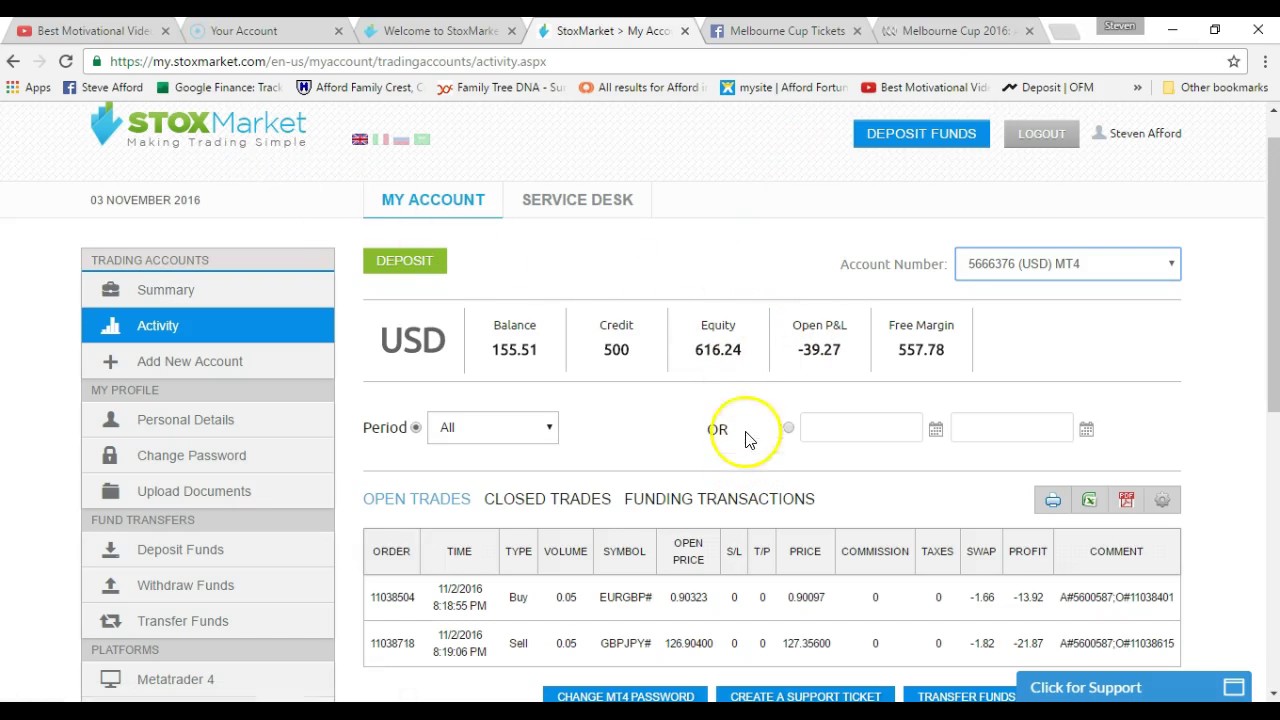
Task: Click the page vertical scrollbar
Action: point(1272,275)
